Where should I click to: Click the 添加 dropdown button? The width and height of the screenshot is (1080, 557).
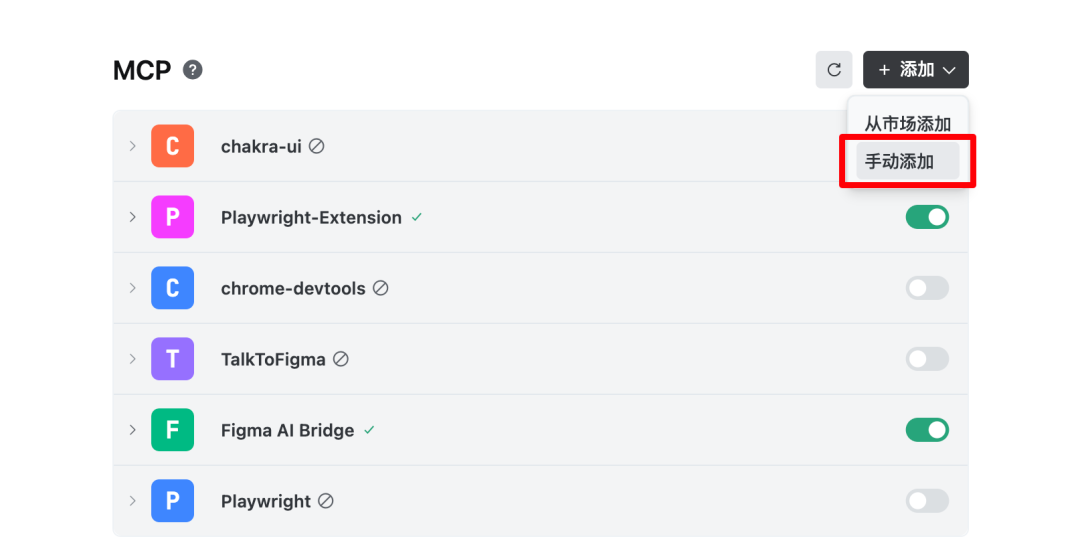(x=915, y=70)
